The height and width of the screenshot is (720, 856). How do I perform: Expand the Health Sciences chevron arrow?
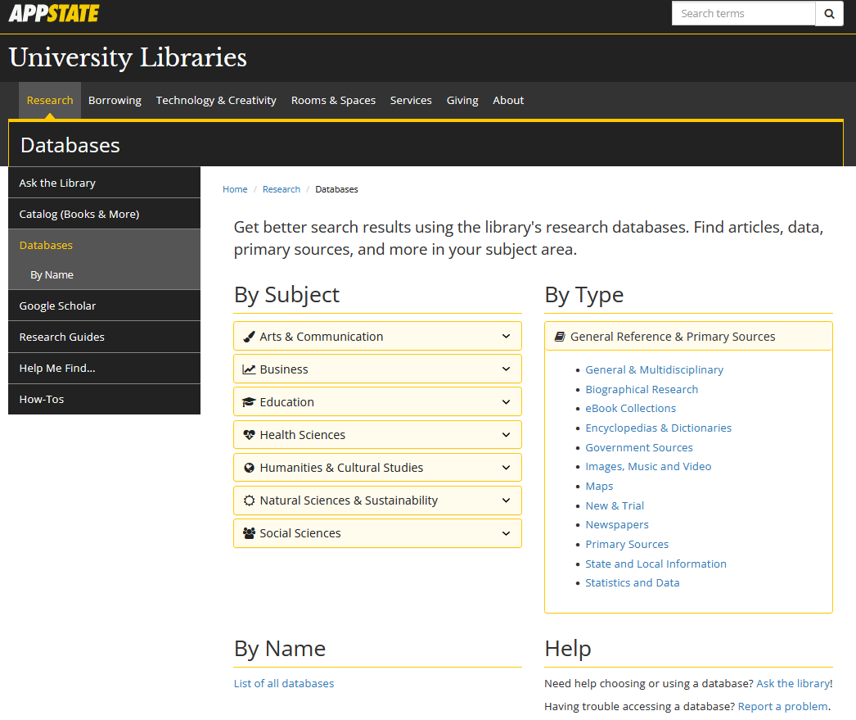[x=506, y=435]
